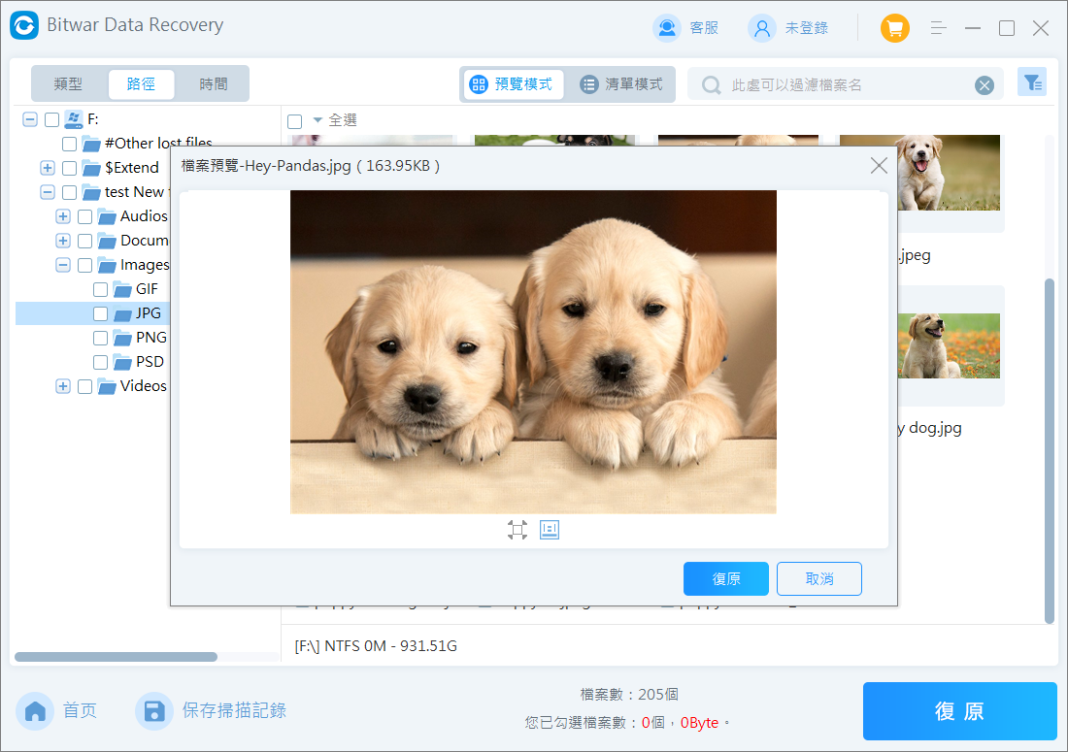Click the file info icon in preview dialog
The width and height of the screenshot is (1068, 752).
pos(549,530)
